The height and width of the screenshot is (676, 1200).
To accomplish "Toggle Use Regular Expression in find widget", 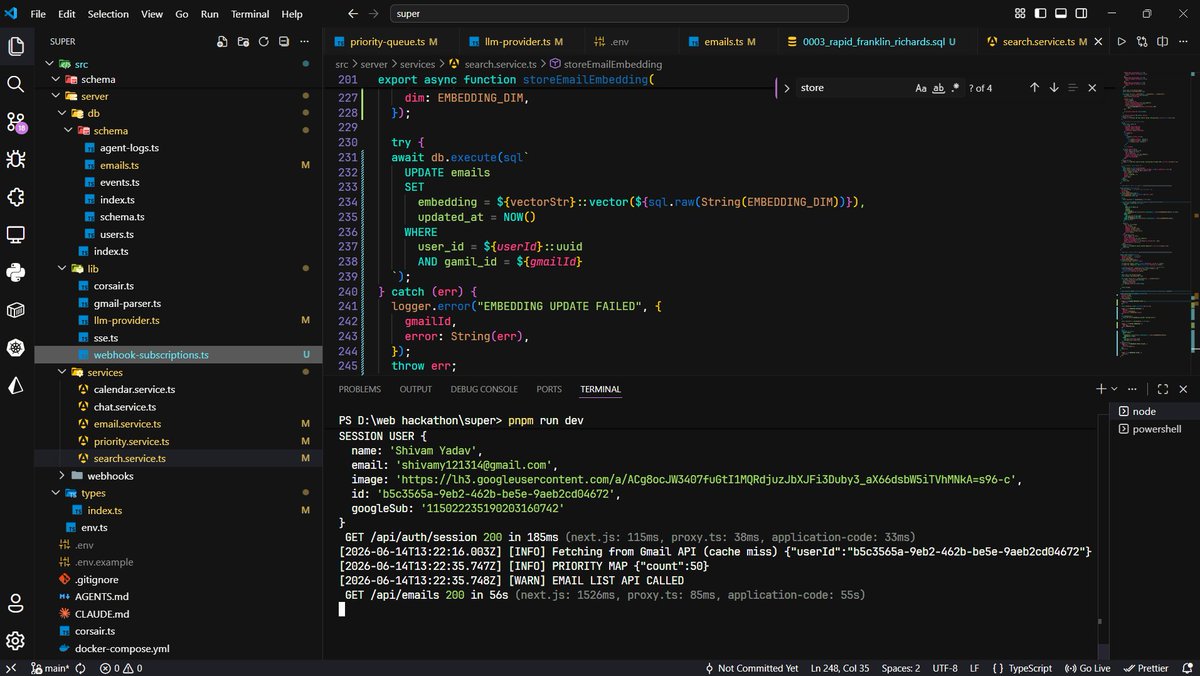I will coord(955,88).
